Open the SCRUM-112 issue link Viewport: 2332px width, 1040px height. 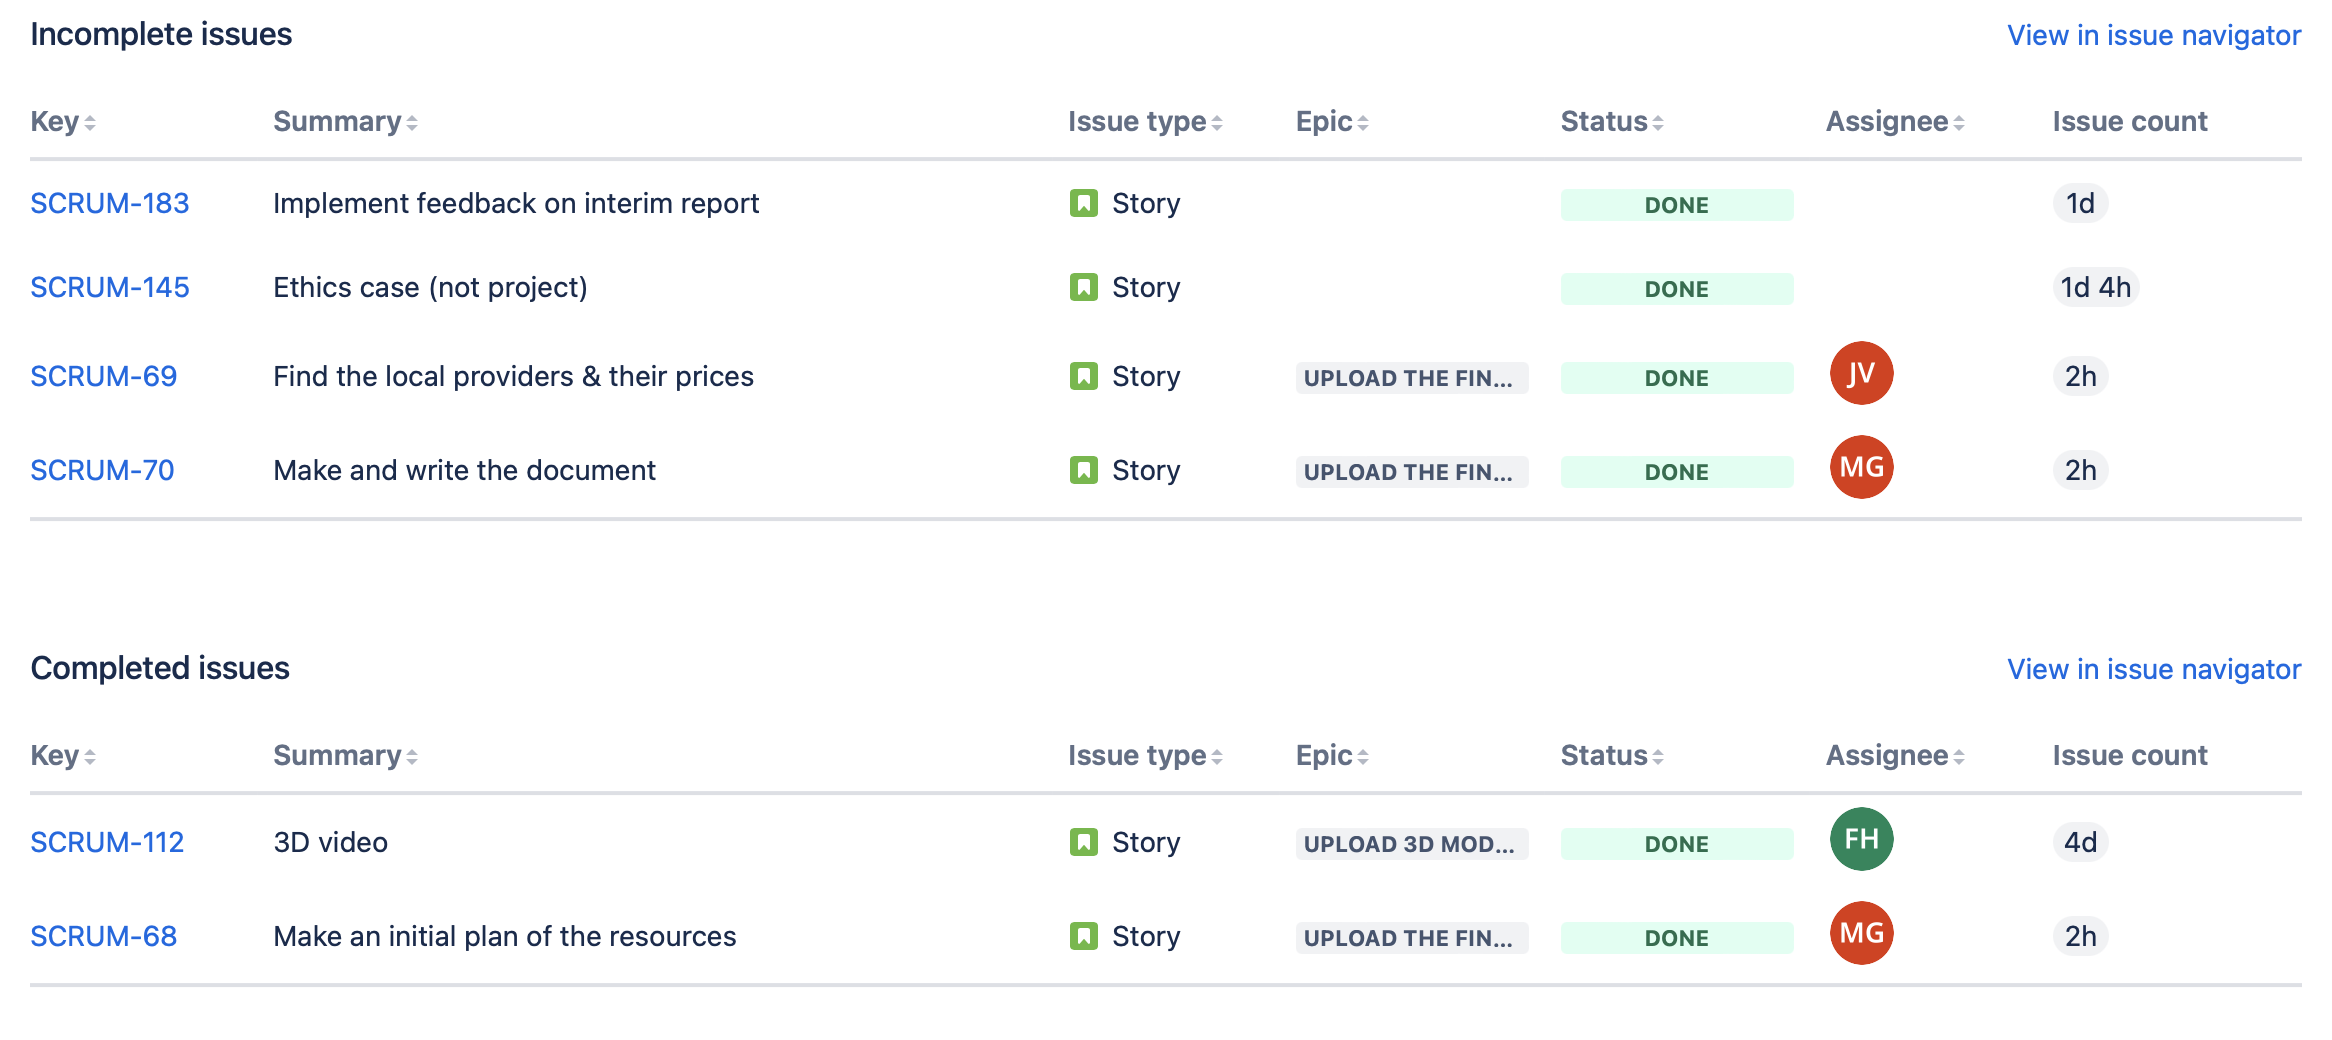107,842
